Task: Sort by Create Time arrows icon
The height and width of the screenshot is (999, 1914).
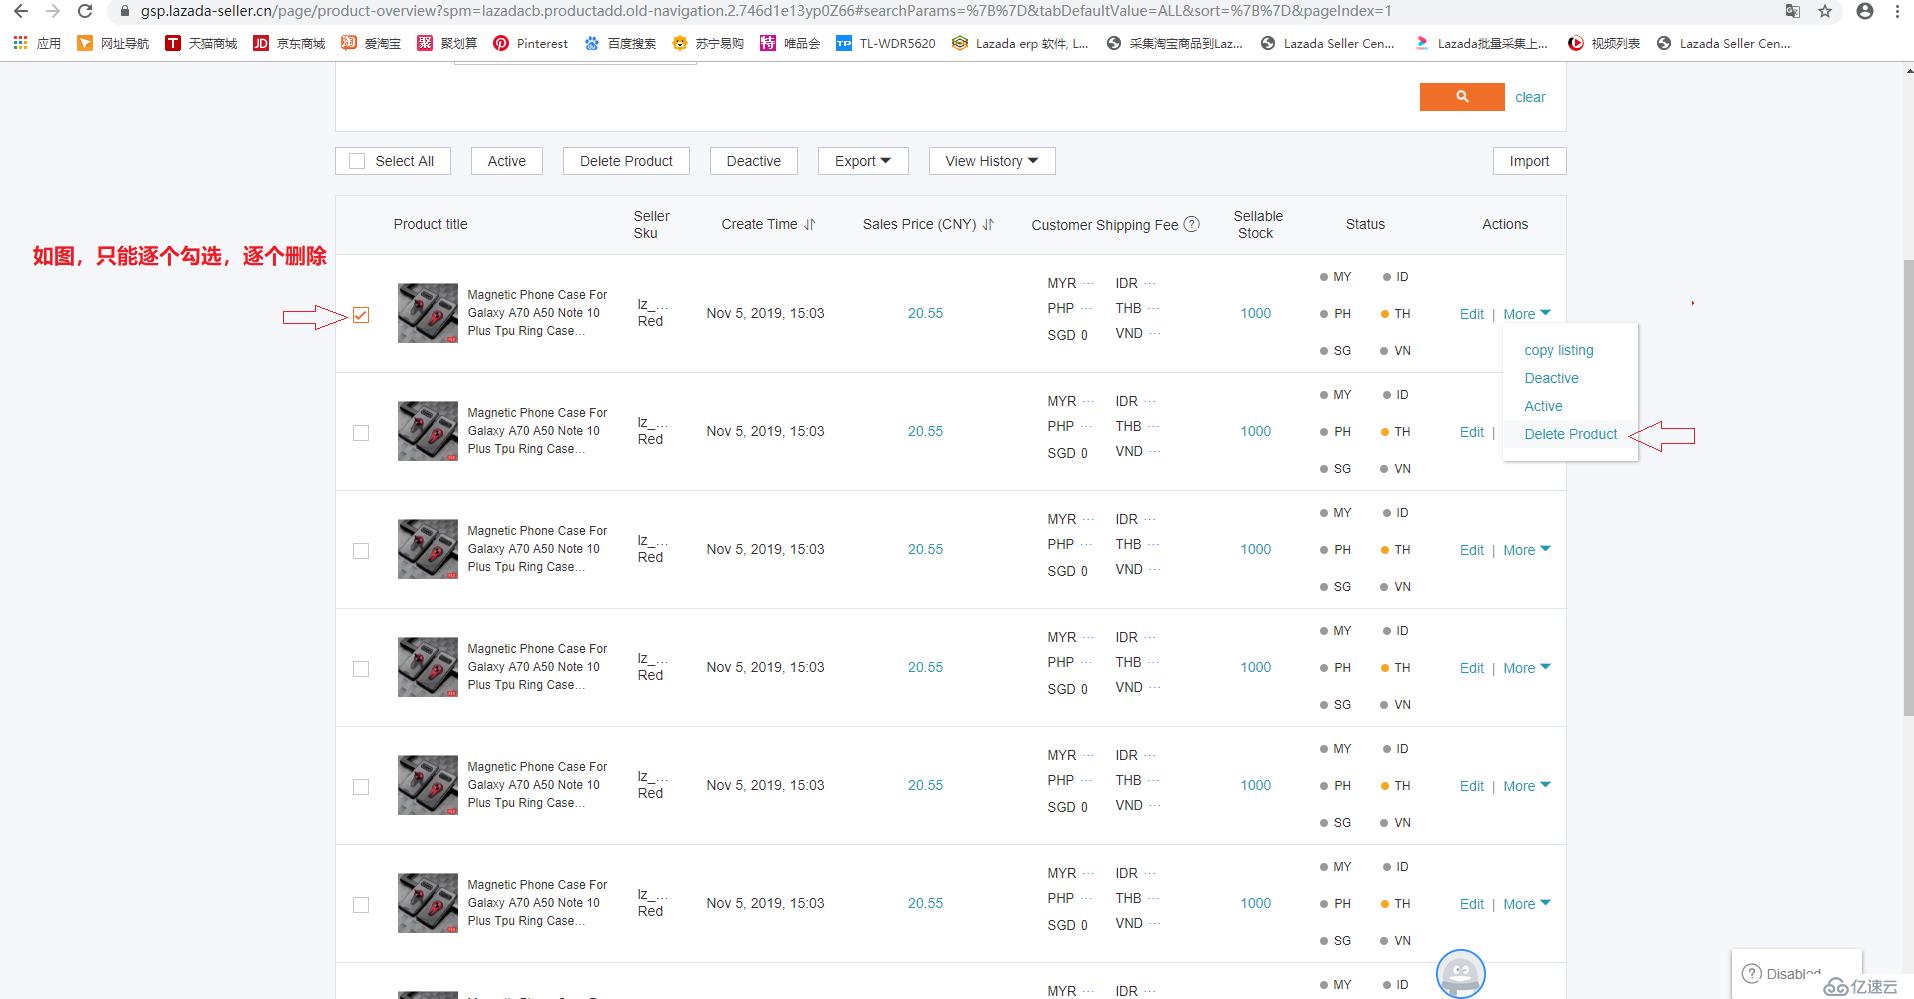Action: 810,224
